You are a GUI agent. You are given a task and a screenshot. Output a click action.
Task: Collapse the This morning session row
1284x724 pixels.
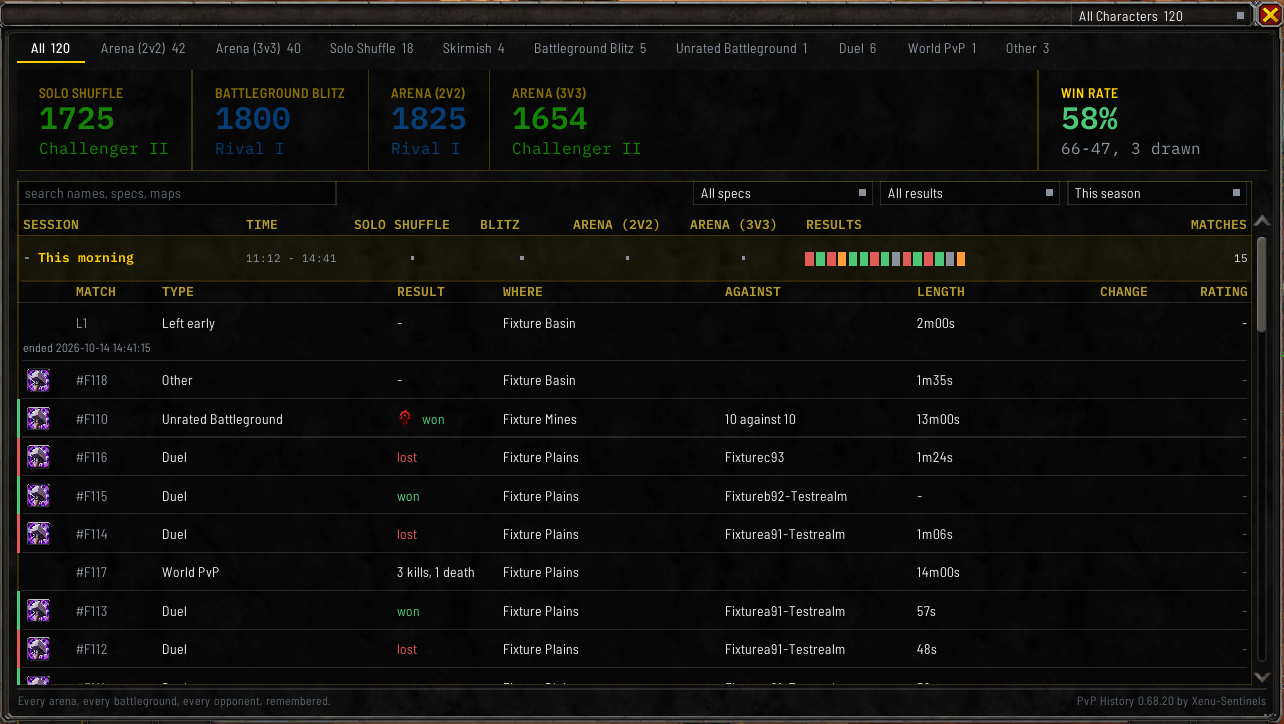(634, 258)
